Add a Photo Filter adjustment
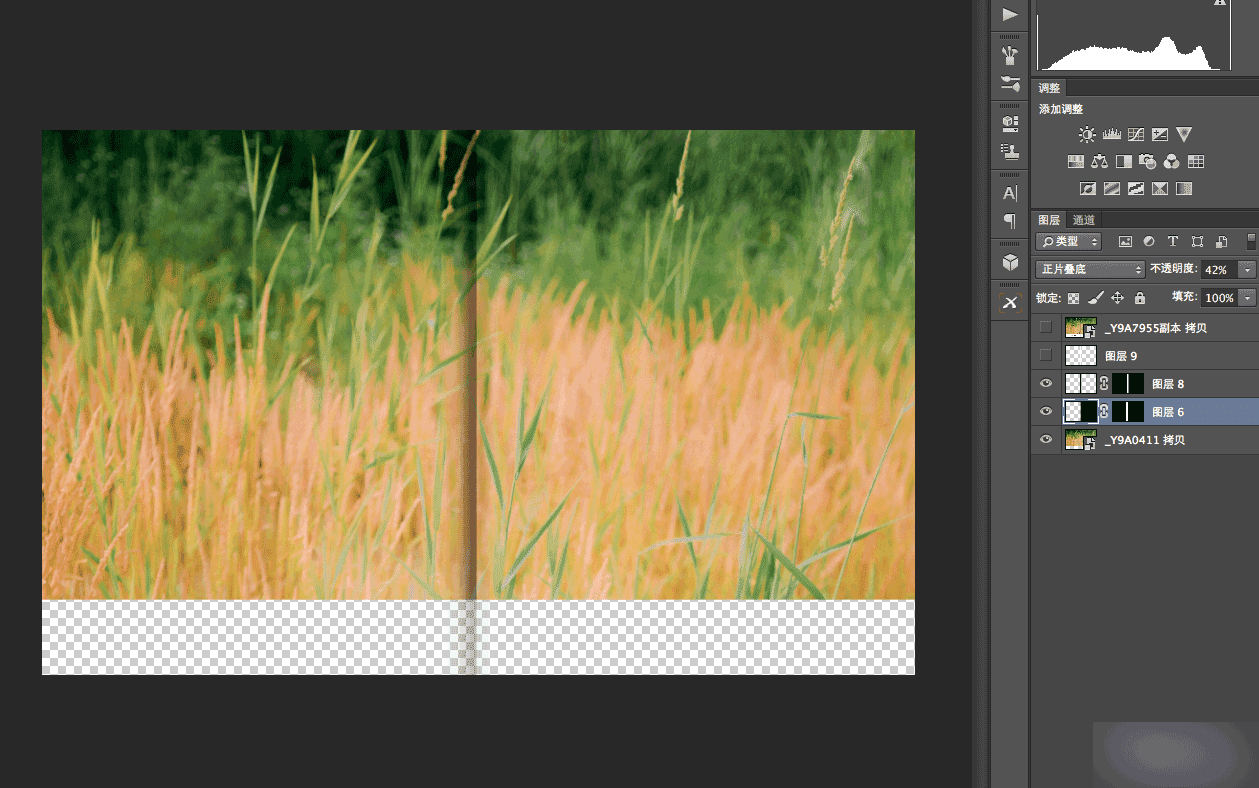The width and height of the screenshot is (1259, 788). point(1148,161)
